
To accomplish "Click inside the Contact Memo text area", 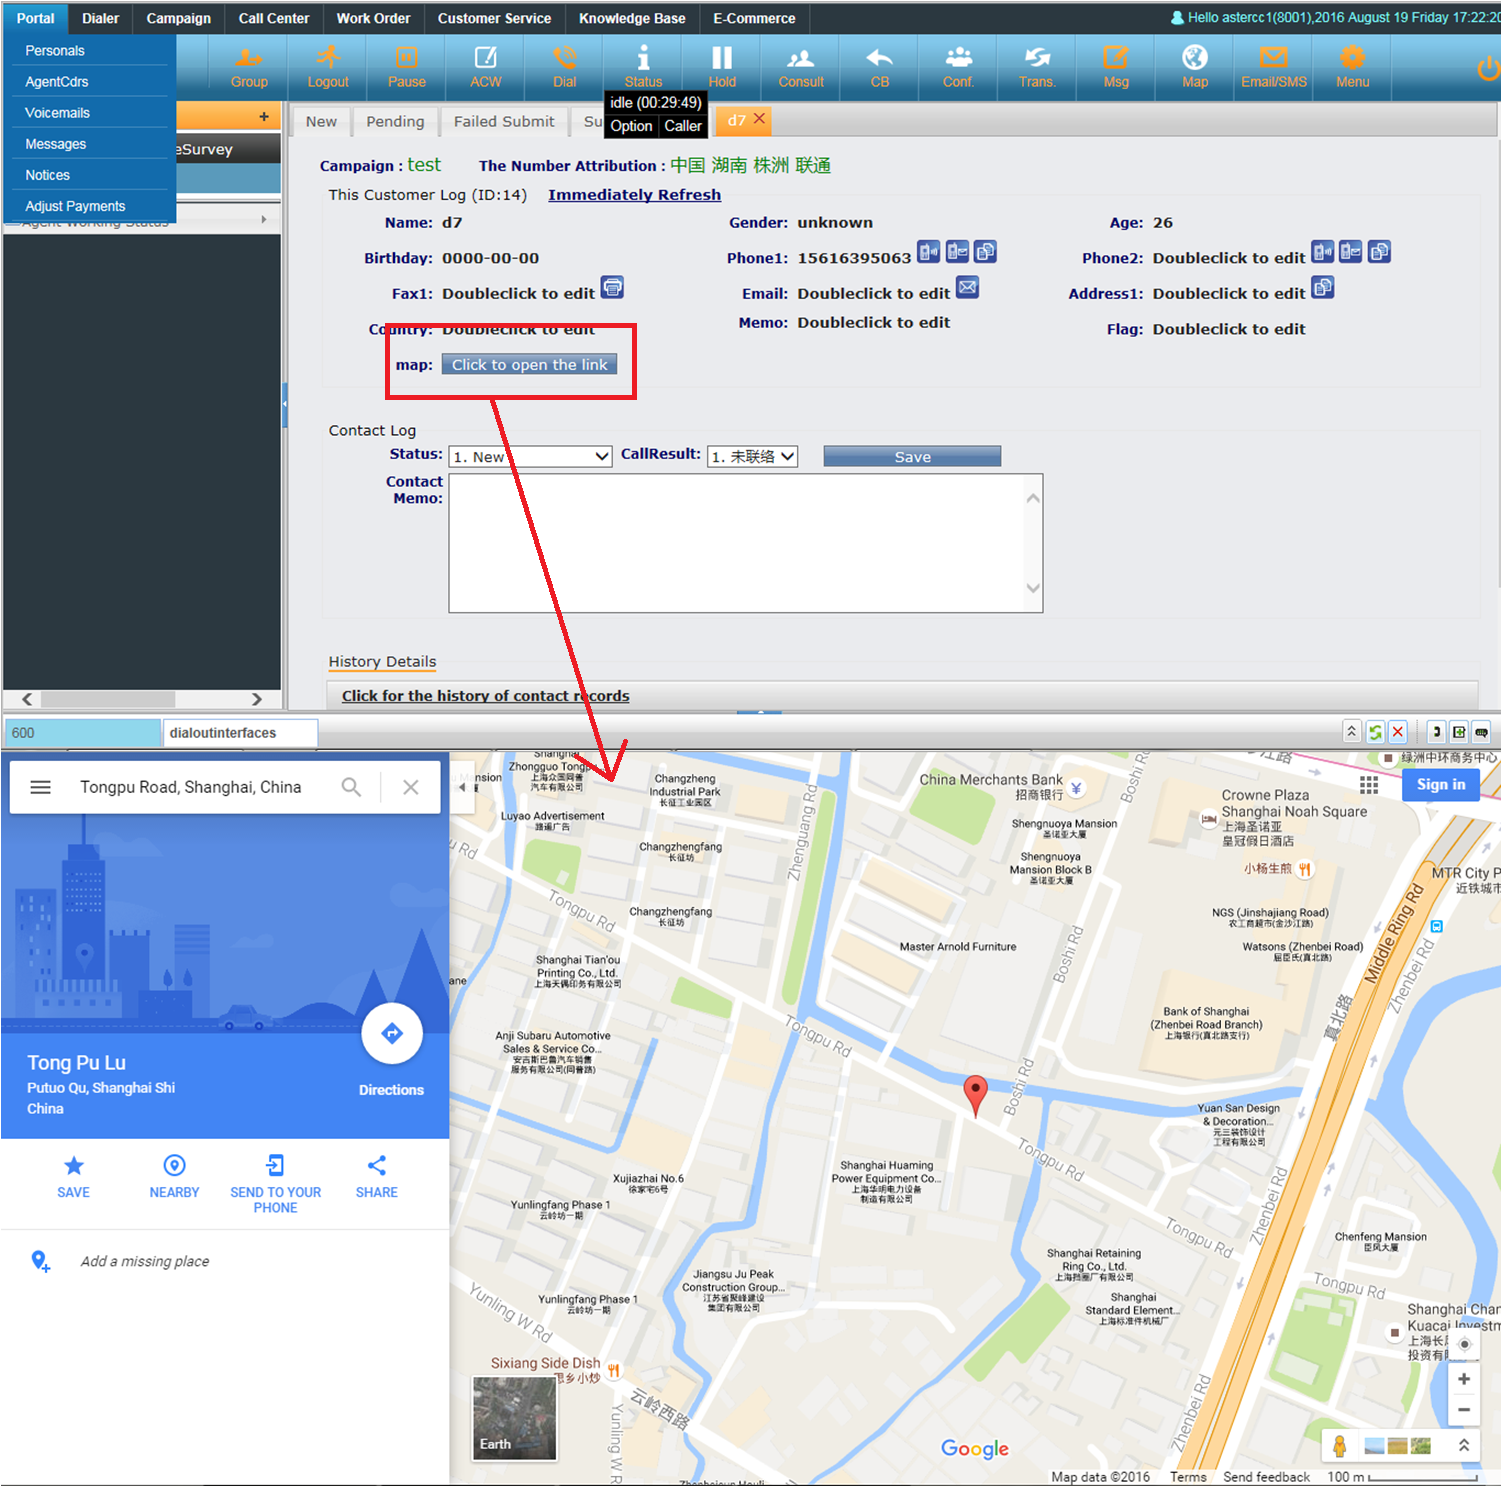I will 735,543.
